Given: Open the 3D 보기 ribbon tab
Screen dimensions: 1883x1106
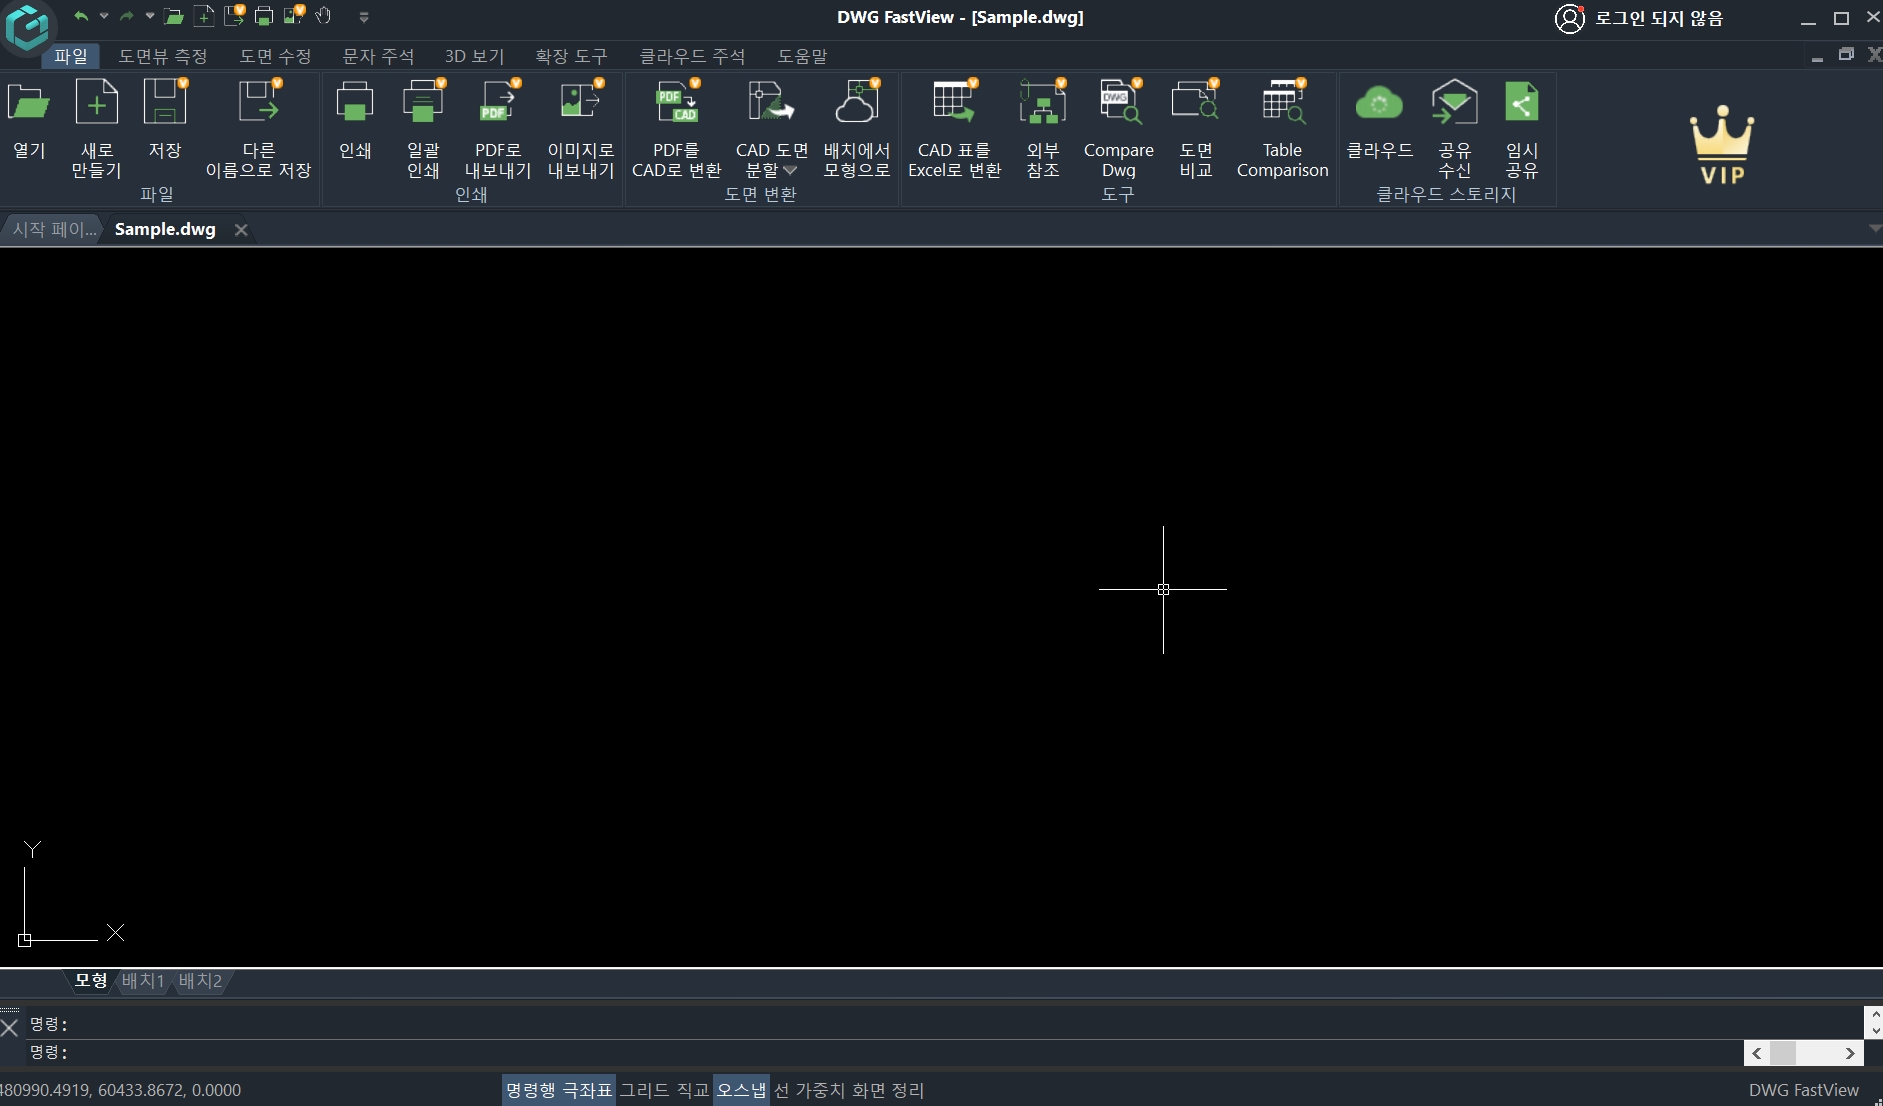Looking at the screenshot, I should pyautogui.click(x=474, y=56).
